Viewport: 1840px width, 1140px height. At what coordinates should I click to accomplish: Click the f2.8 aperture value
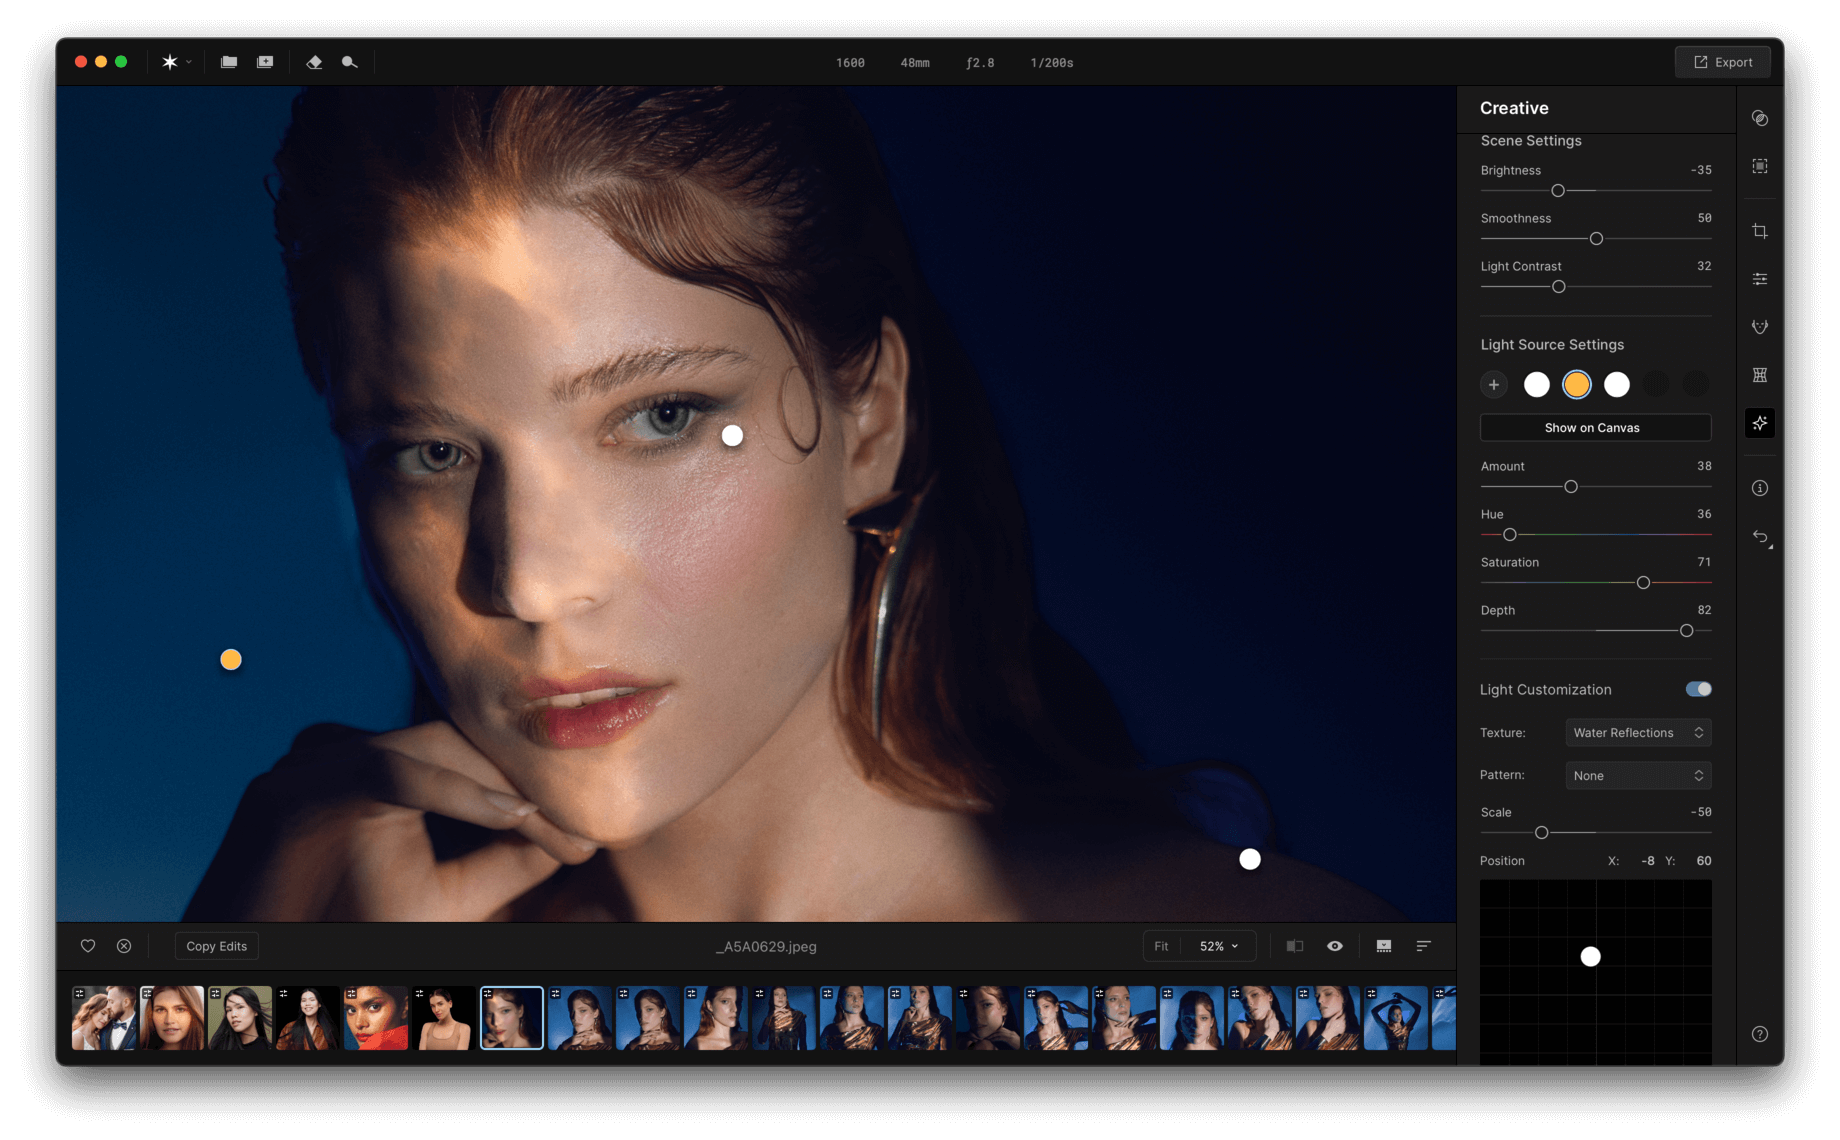pyautogui.click(x=980, y=63)
